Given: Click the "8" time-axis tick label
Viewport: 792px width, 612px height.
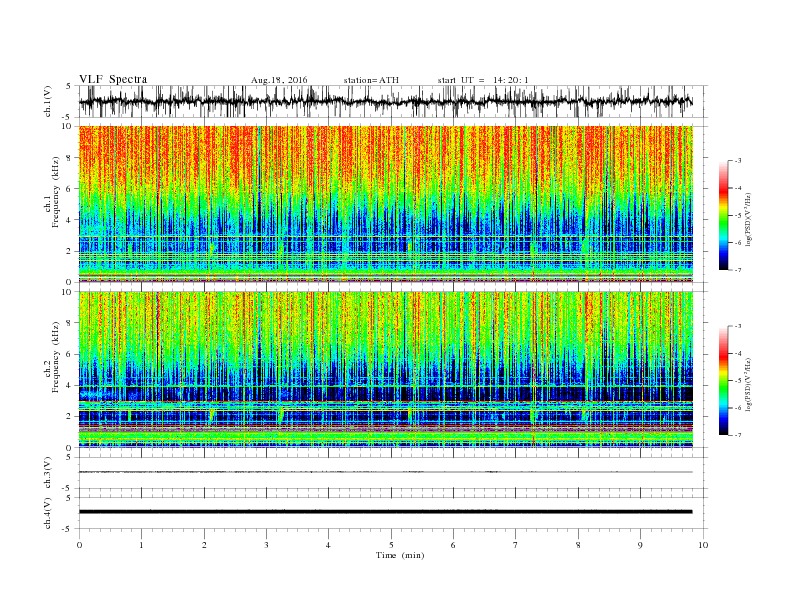Looking at the screenshot, I should [578, 545].
